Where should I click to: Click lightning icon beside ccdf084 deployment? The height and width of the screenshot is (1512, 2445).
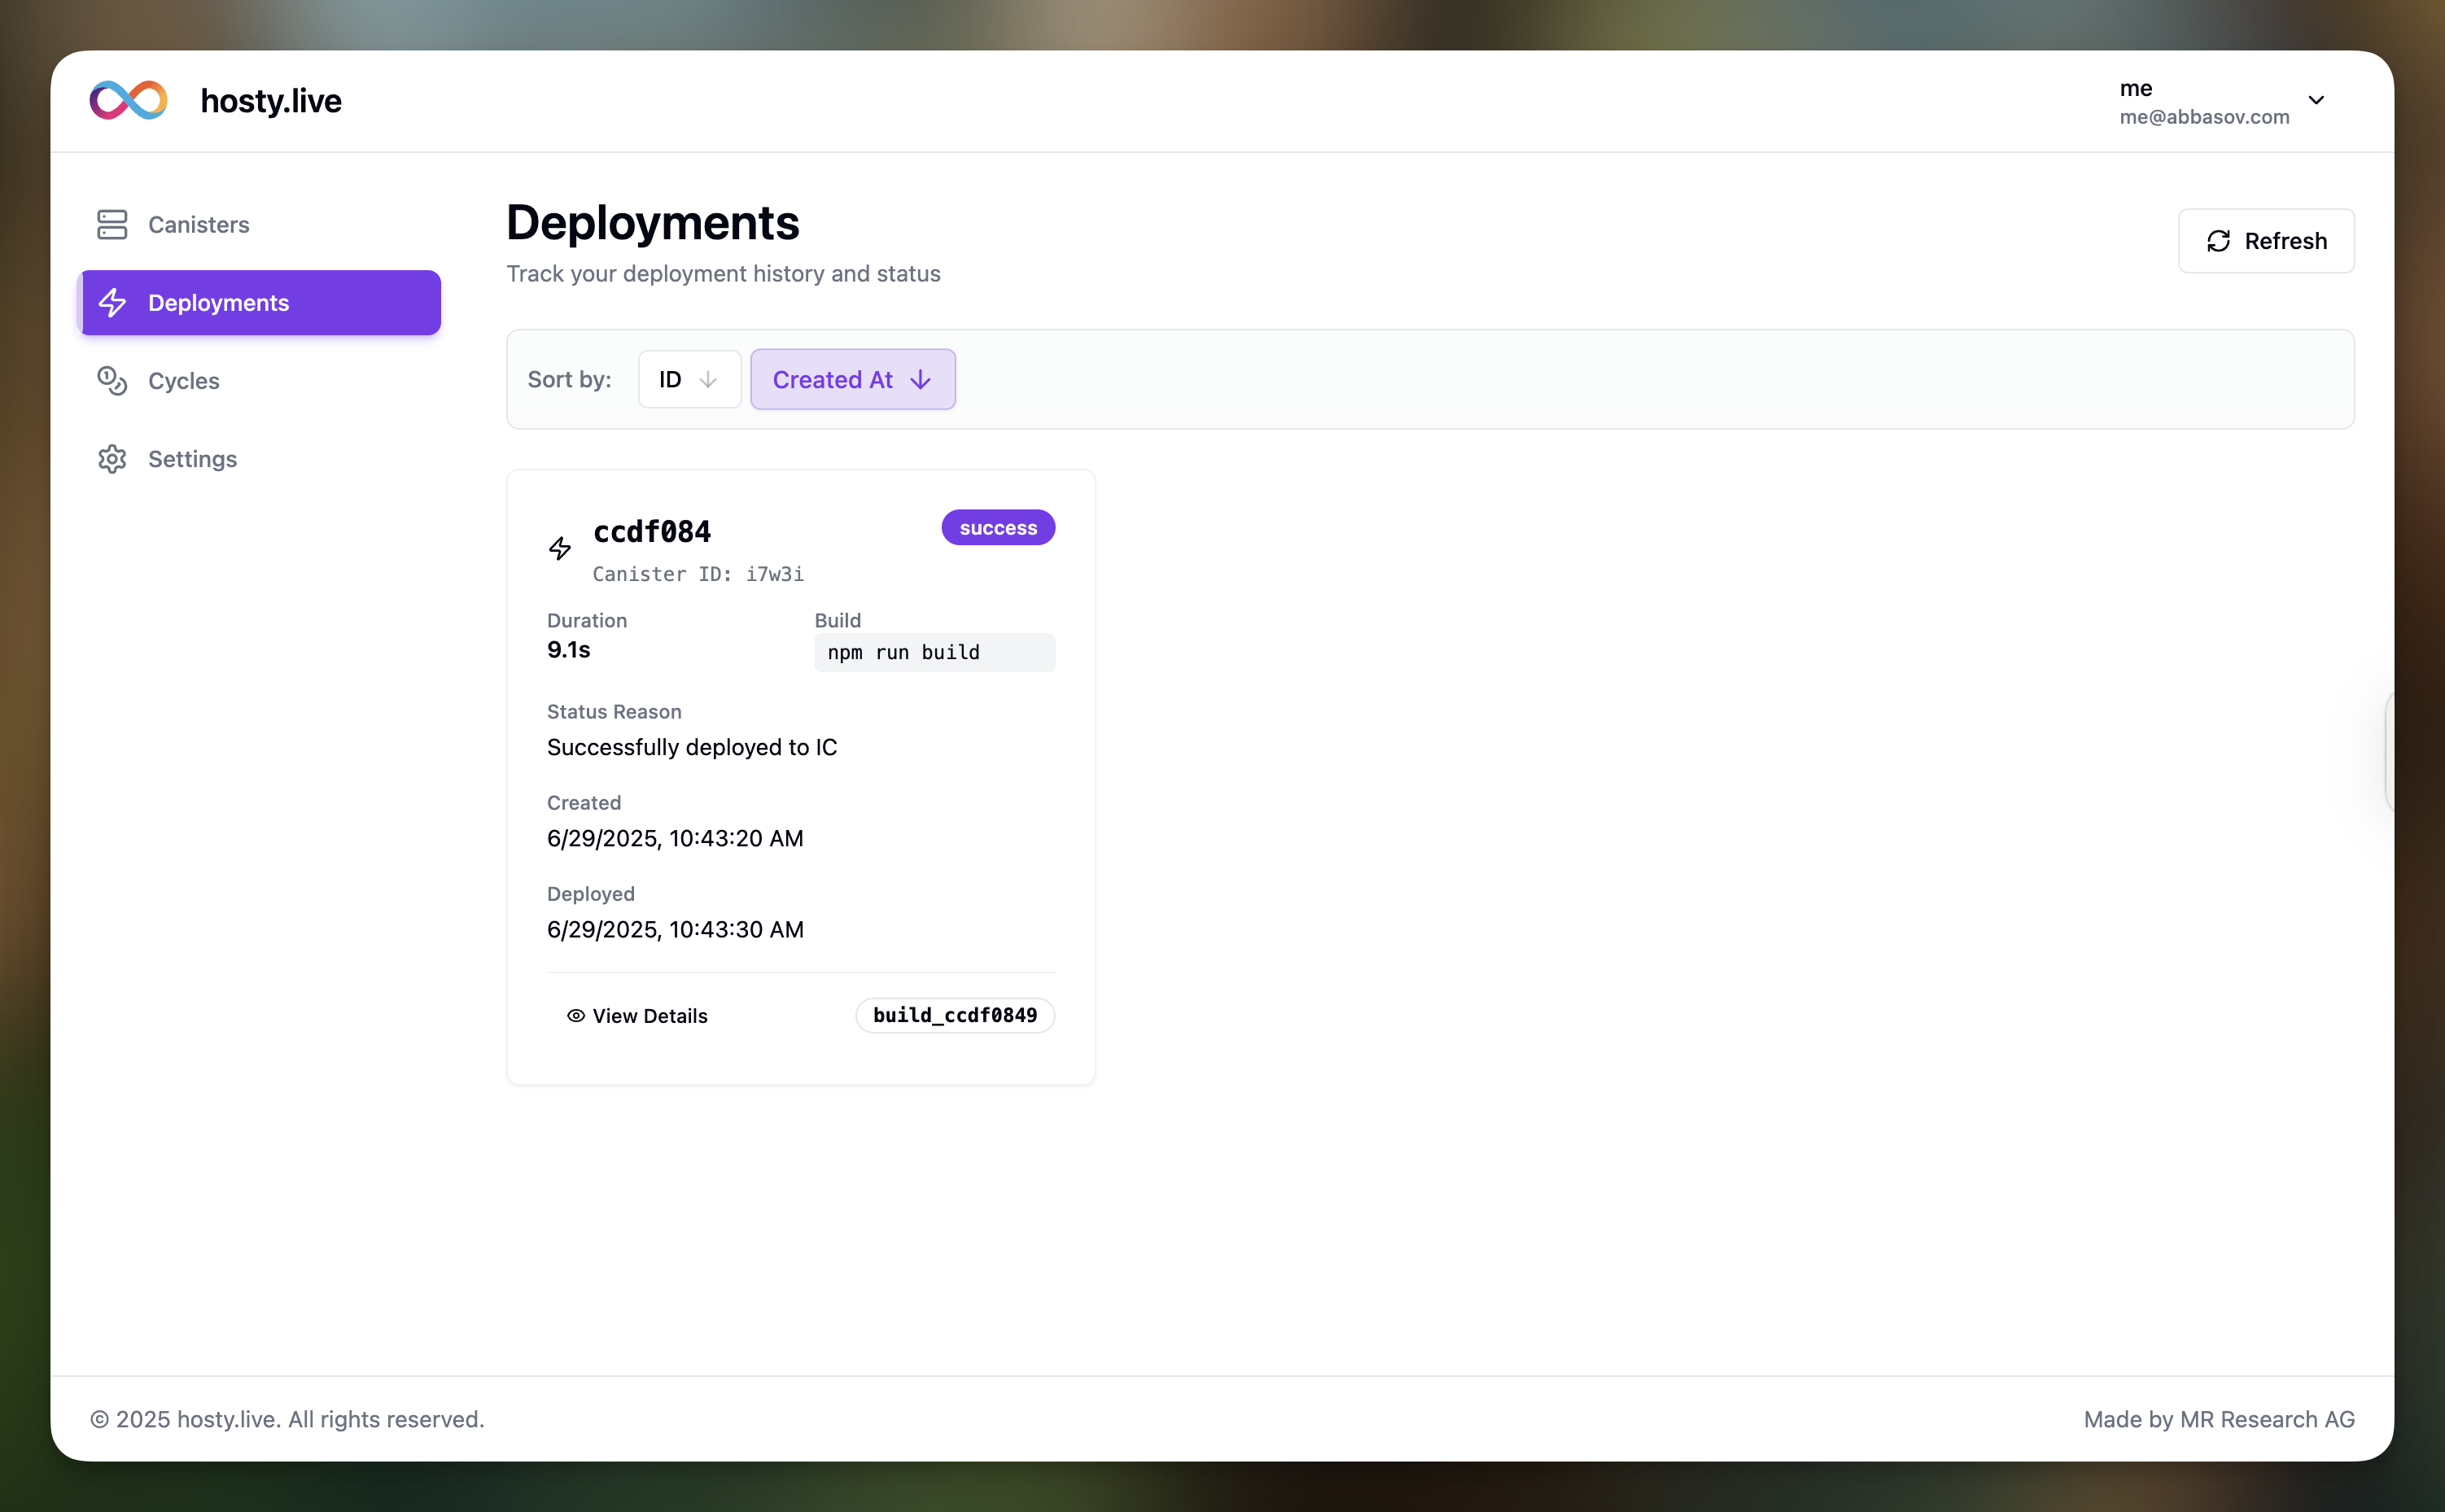point(560,548)
